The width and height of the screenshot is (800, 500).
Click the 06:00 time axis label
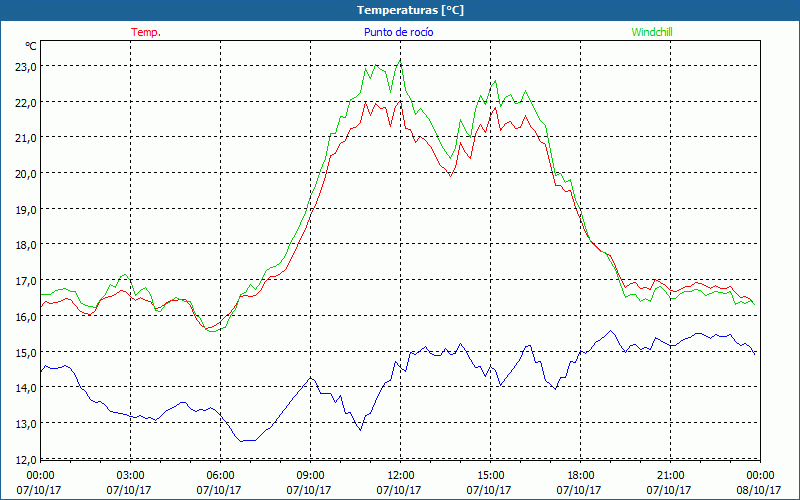(x=220, y=476)
